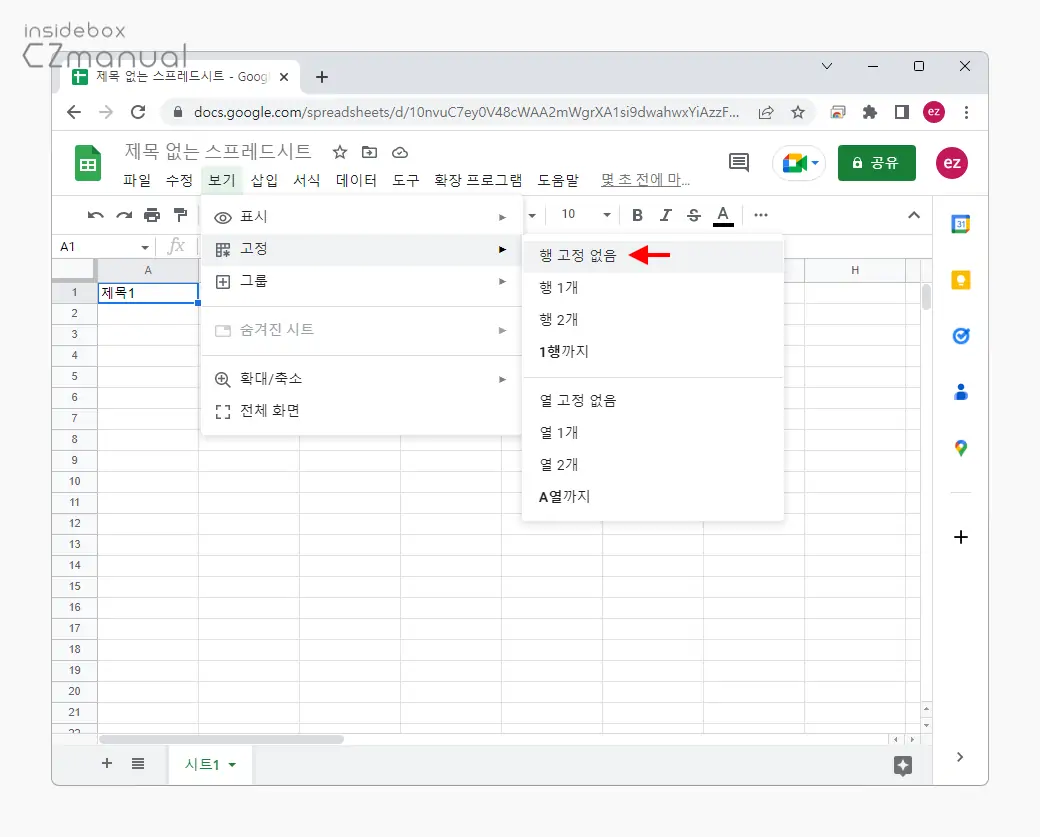Click the 공유 share button
The image size is (1040, 837).
pos(876,162)
